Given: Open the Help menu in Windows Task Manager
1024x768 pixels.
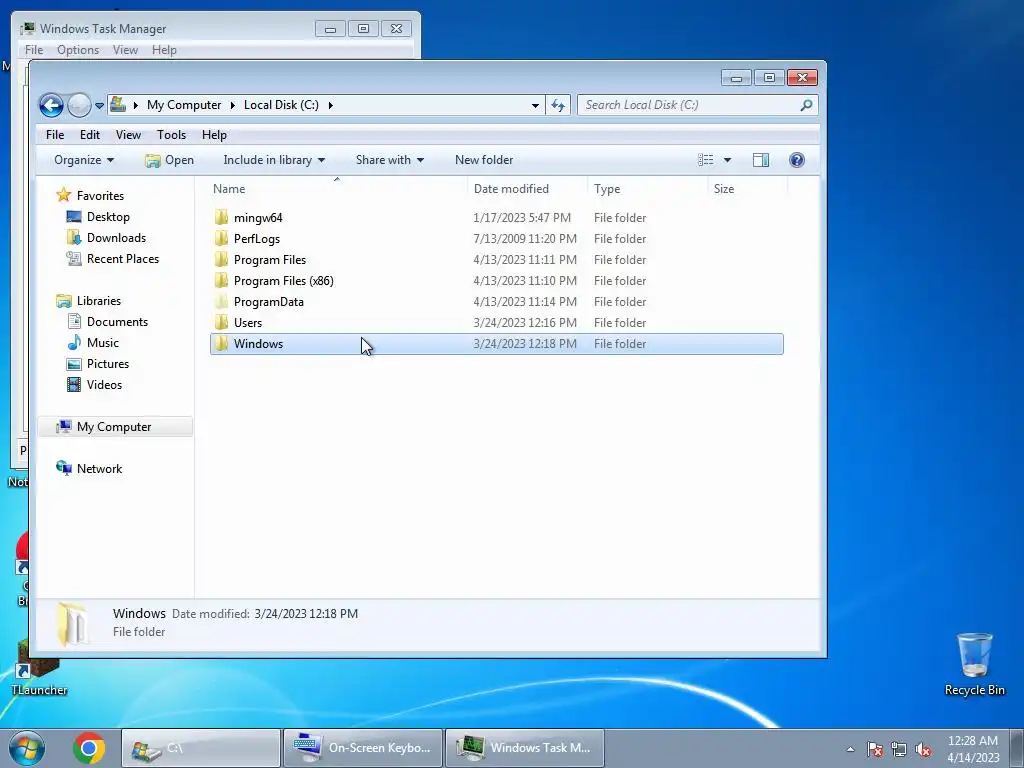Looking at the screenshot, I should click(x=164, y=50).
